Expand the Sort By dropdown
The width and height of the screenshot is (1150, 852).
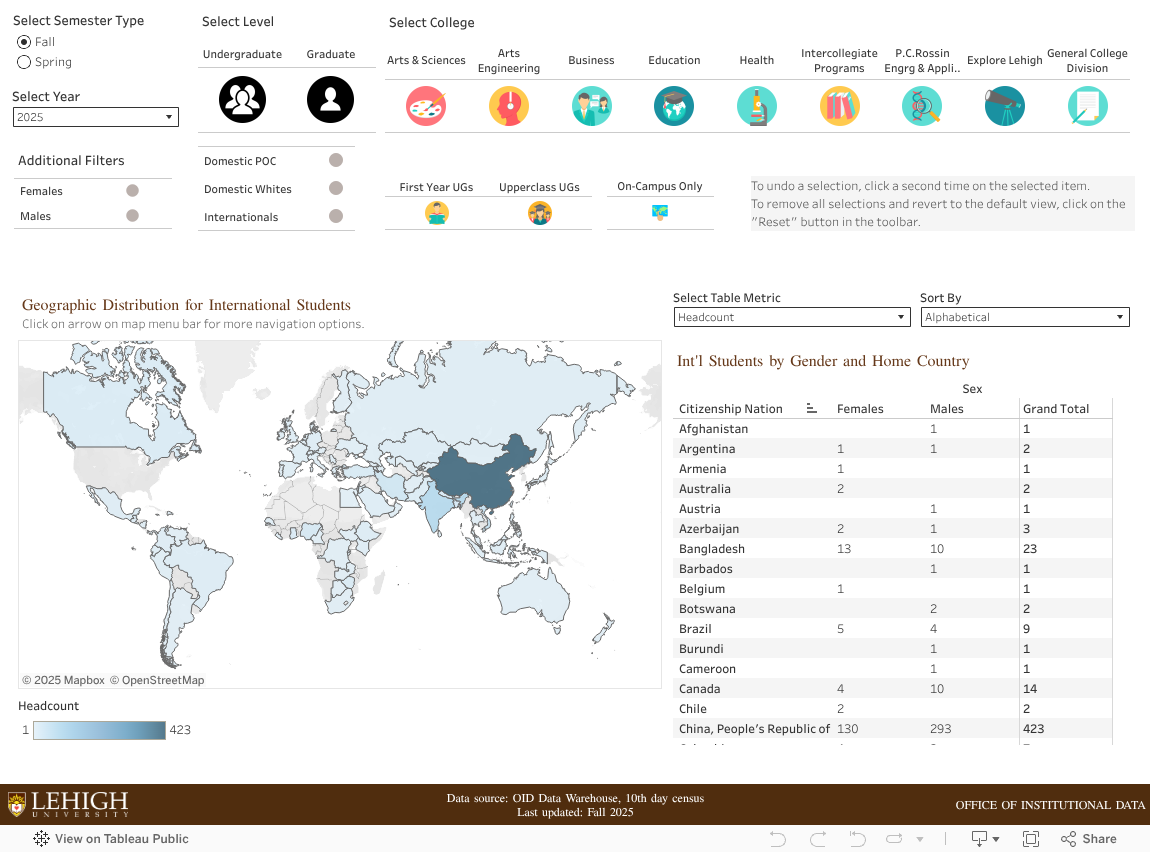1024,317
